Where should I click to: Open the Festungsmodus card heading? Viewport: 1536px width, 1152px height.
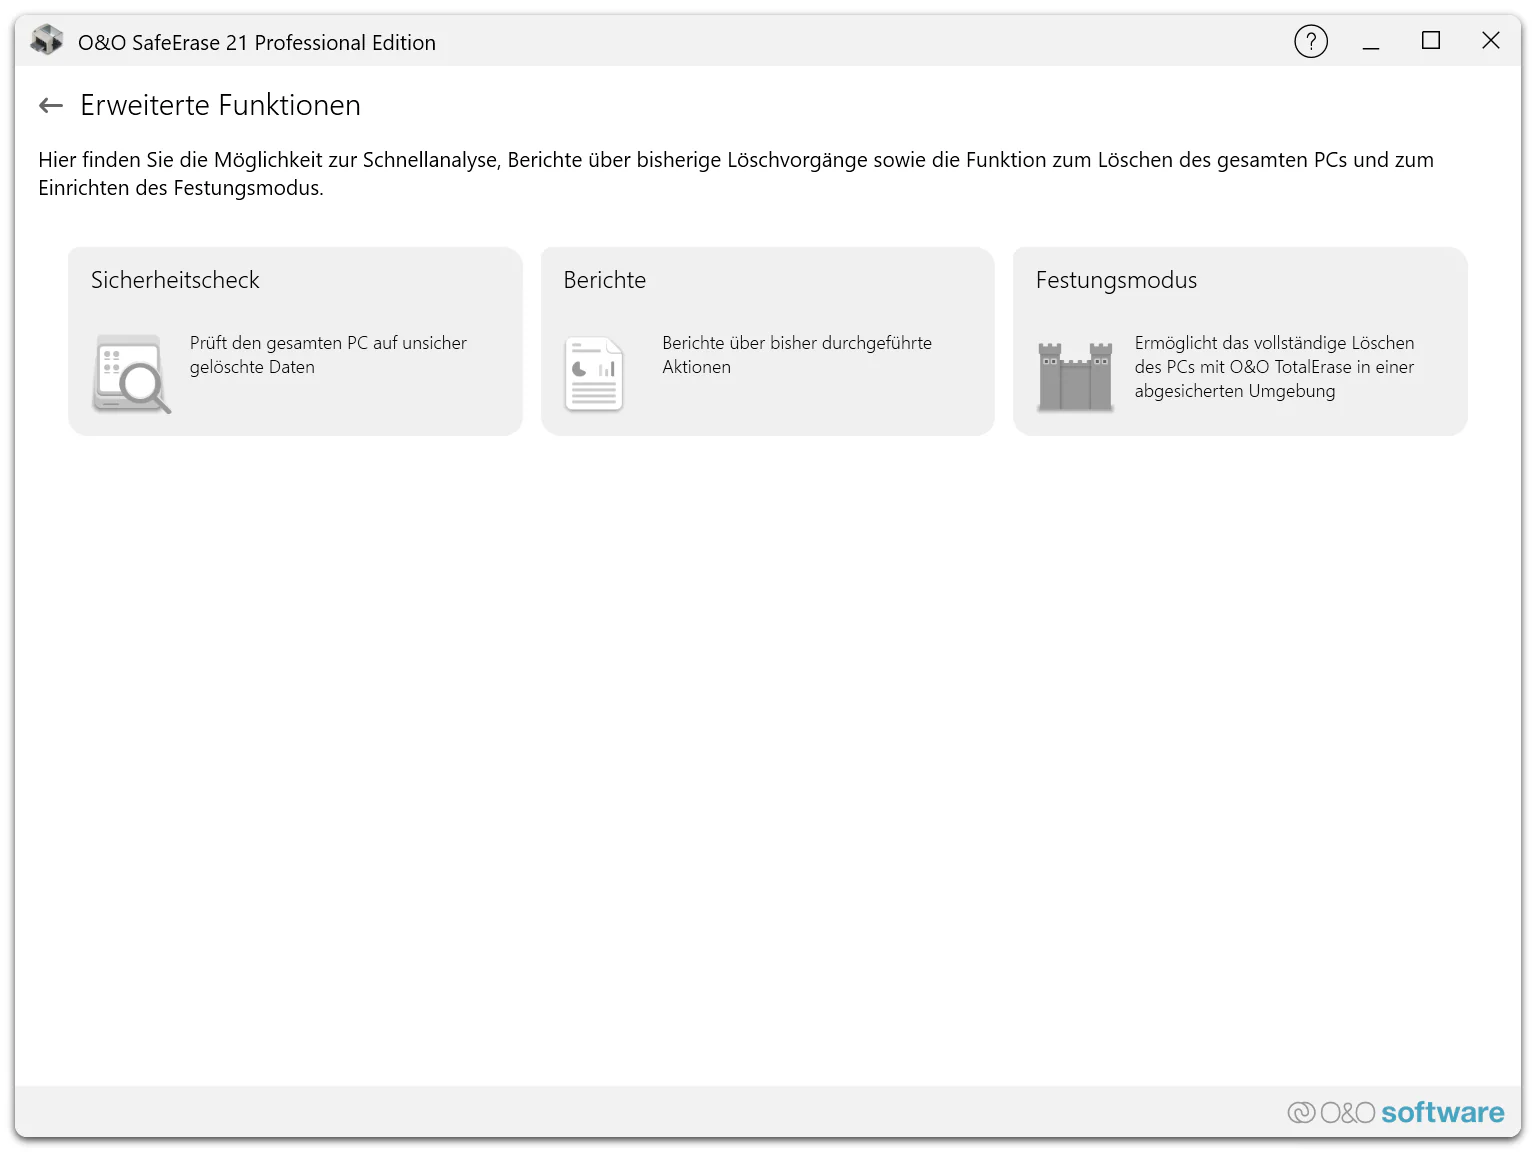(x=1116, y=281)
